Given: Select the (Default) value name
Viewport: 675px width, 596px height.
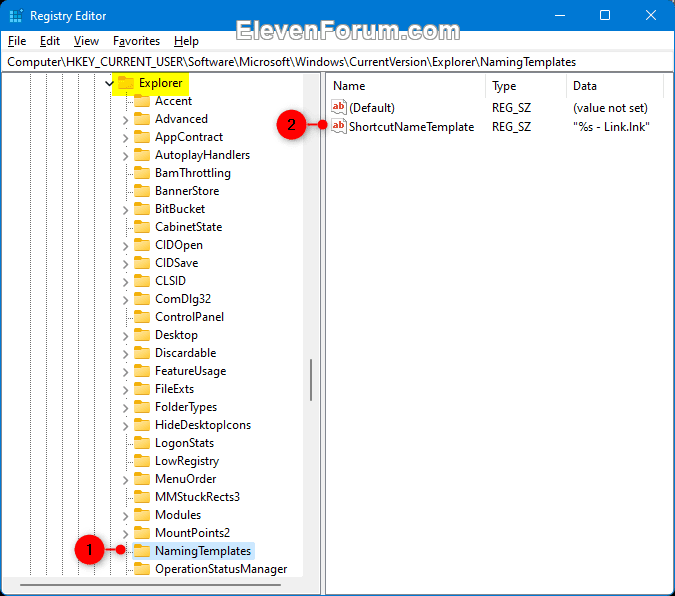Looking at the screenshot, I should click(372, 108).
